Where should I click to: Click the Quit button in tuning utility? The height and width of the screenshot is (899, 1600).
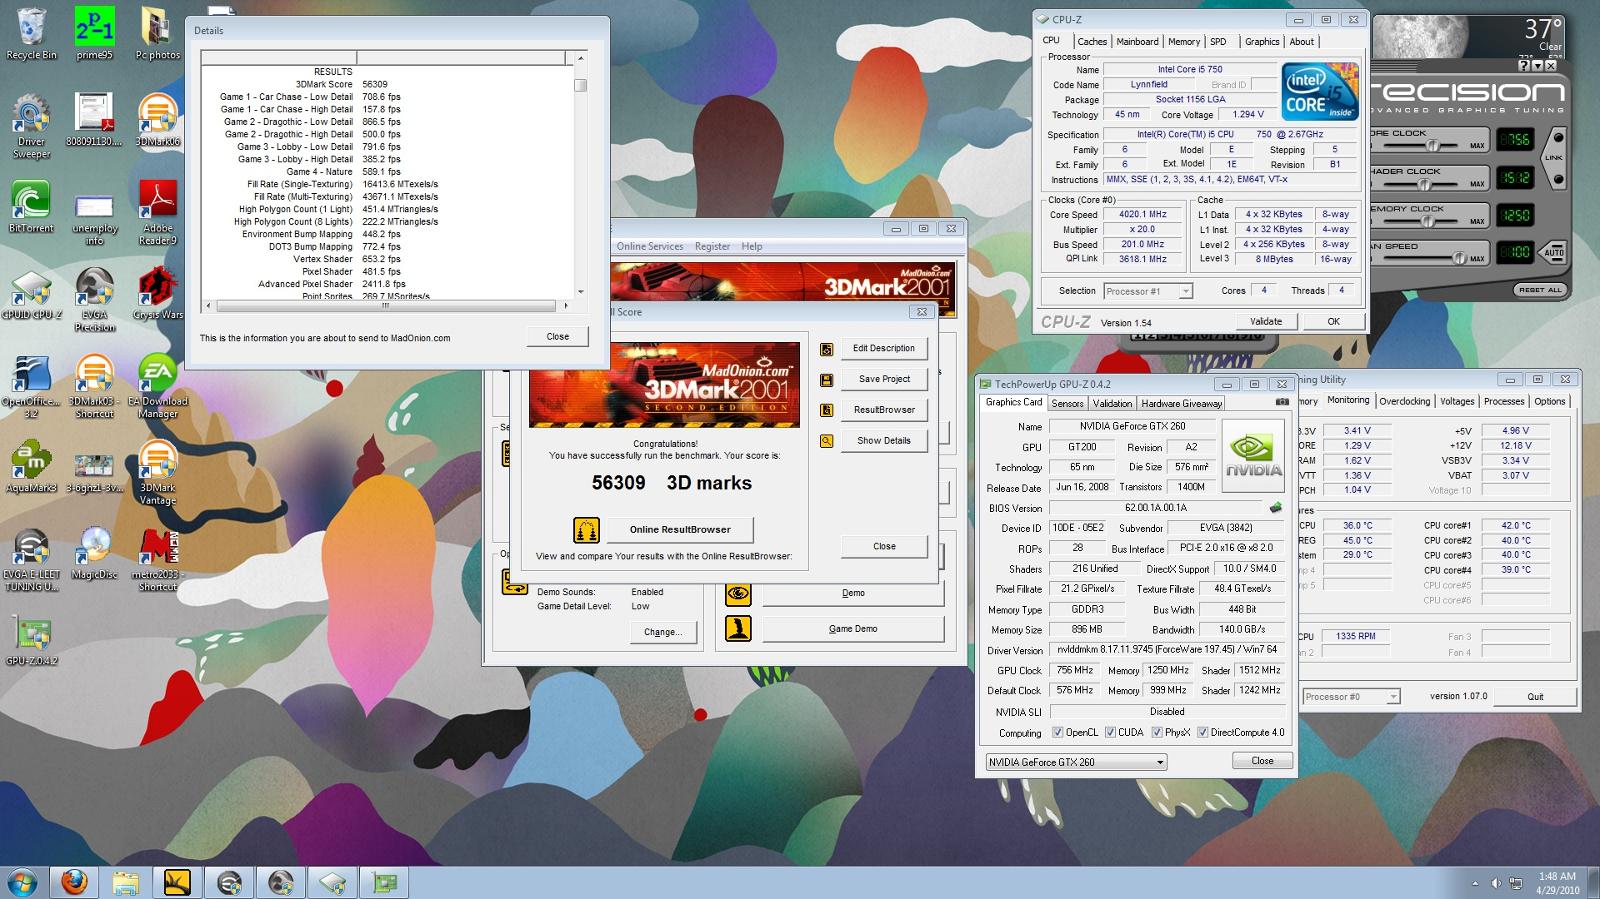pos(1535,697)
